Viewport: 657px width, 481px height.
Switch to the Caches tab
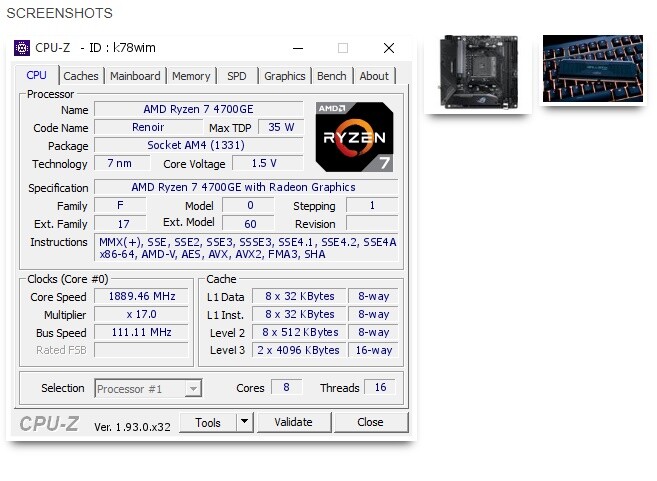(81, 76)
